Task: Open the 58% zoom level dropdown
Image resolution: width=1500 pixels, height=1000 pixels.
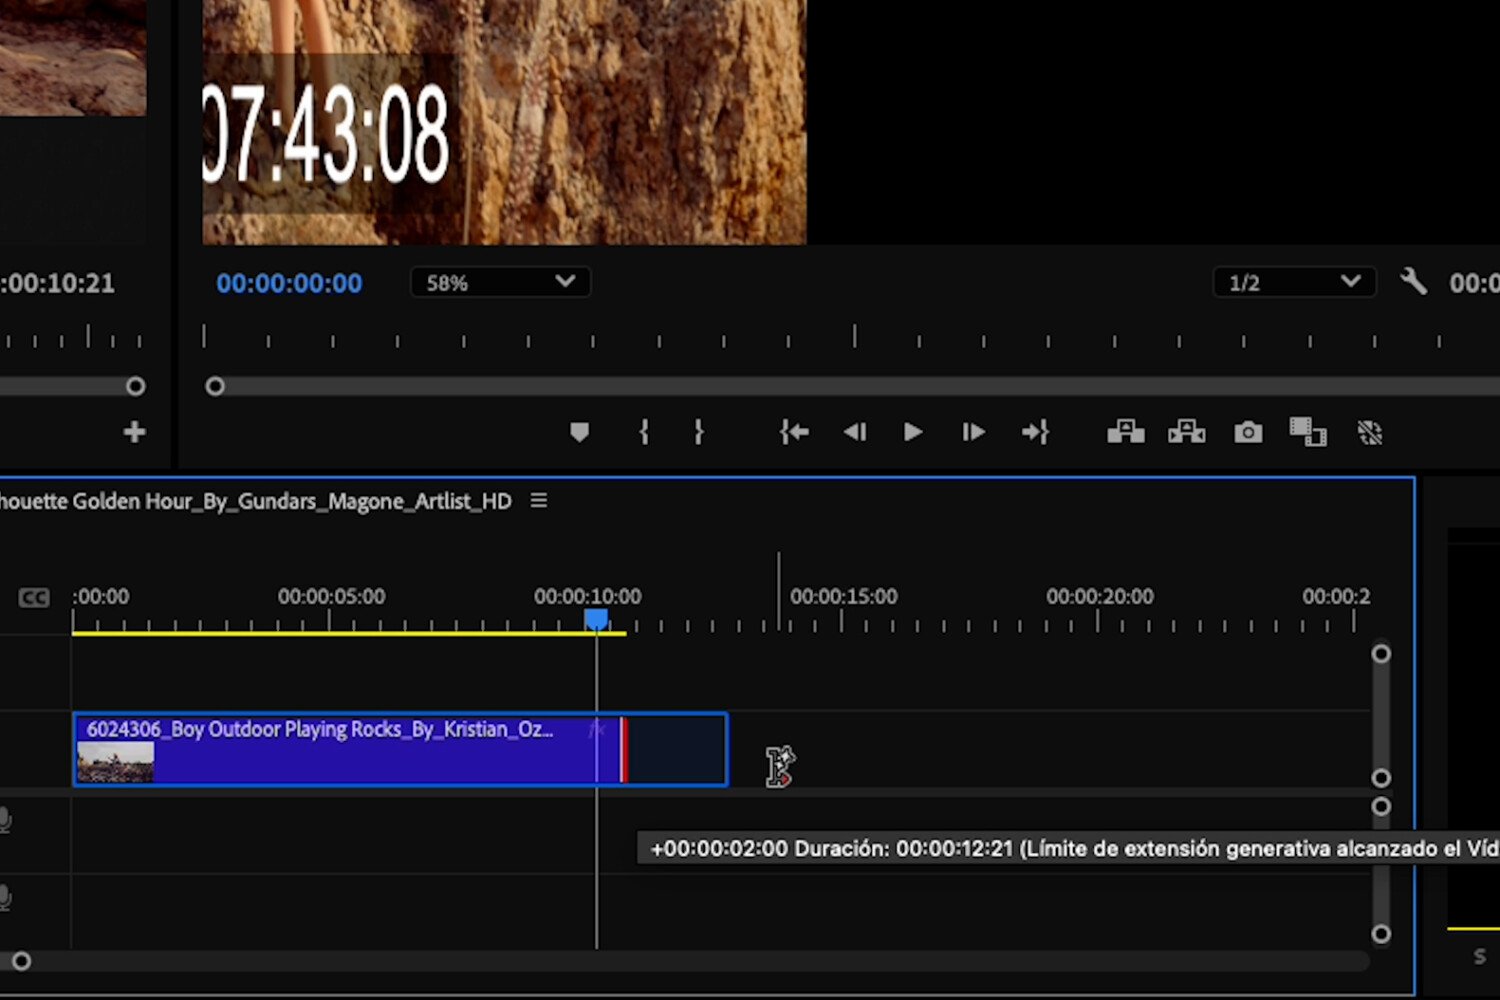Action: point(499,281)
